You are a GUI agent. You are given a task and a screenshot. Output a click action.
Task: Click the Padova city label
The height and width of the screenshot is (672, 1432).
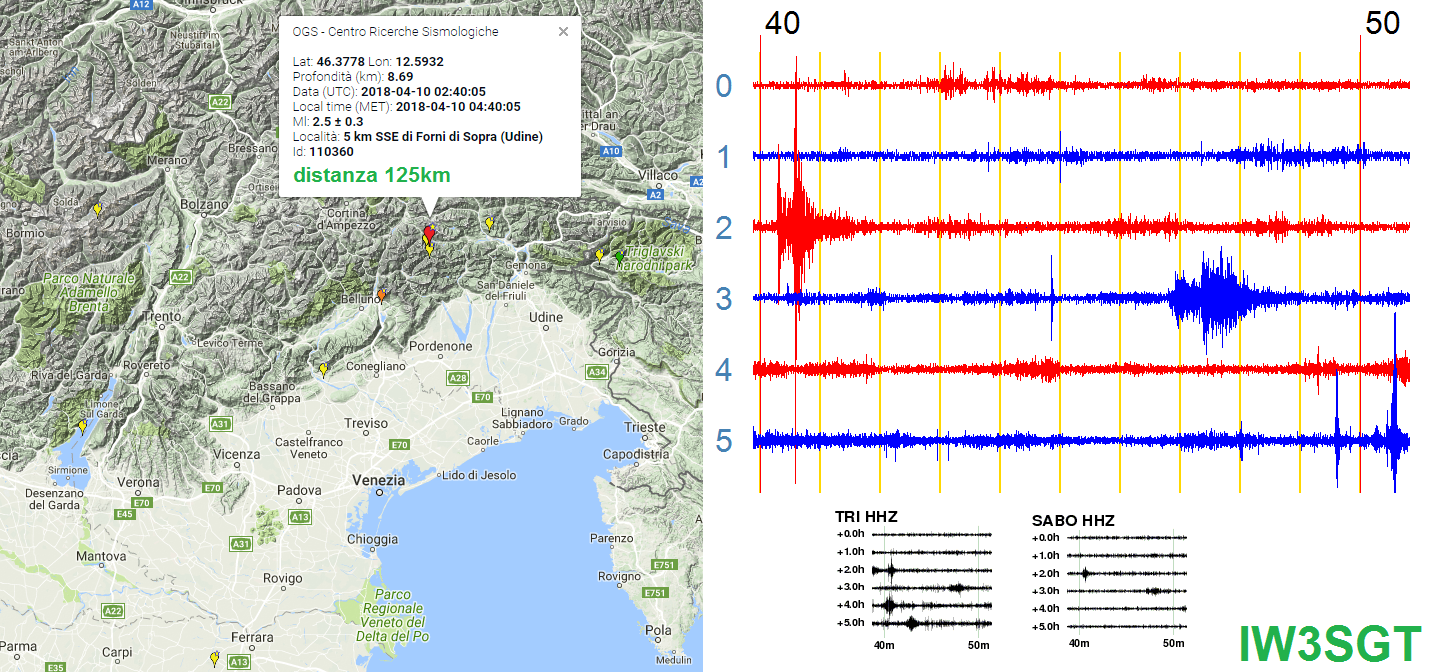[x=299, y=491]
